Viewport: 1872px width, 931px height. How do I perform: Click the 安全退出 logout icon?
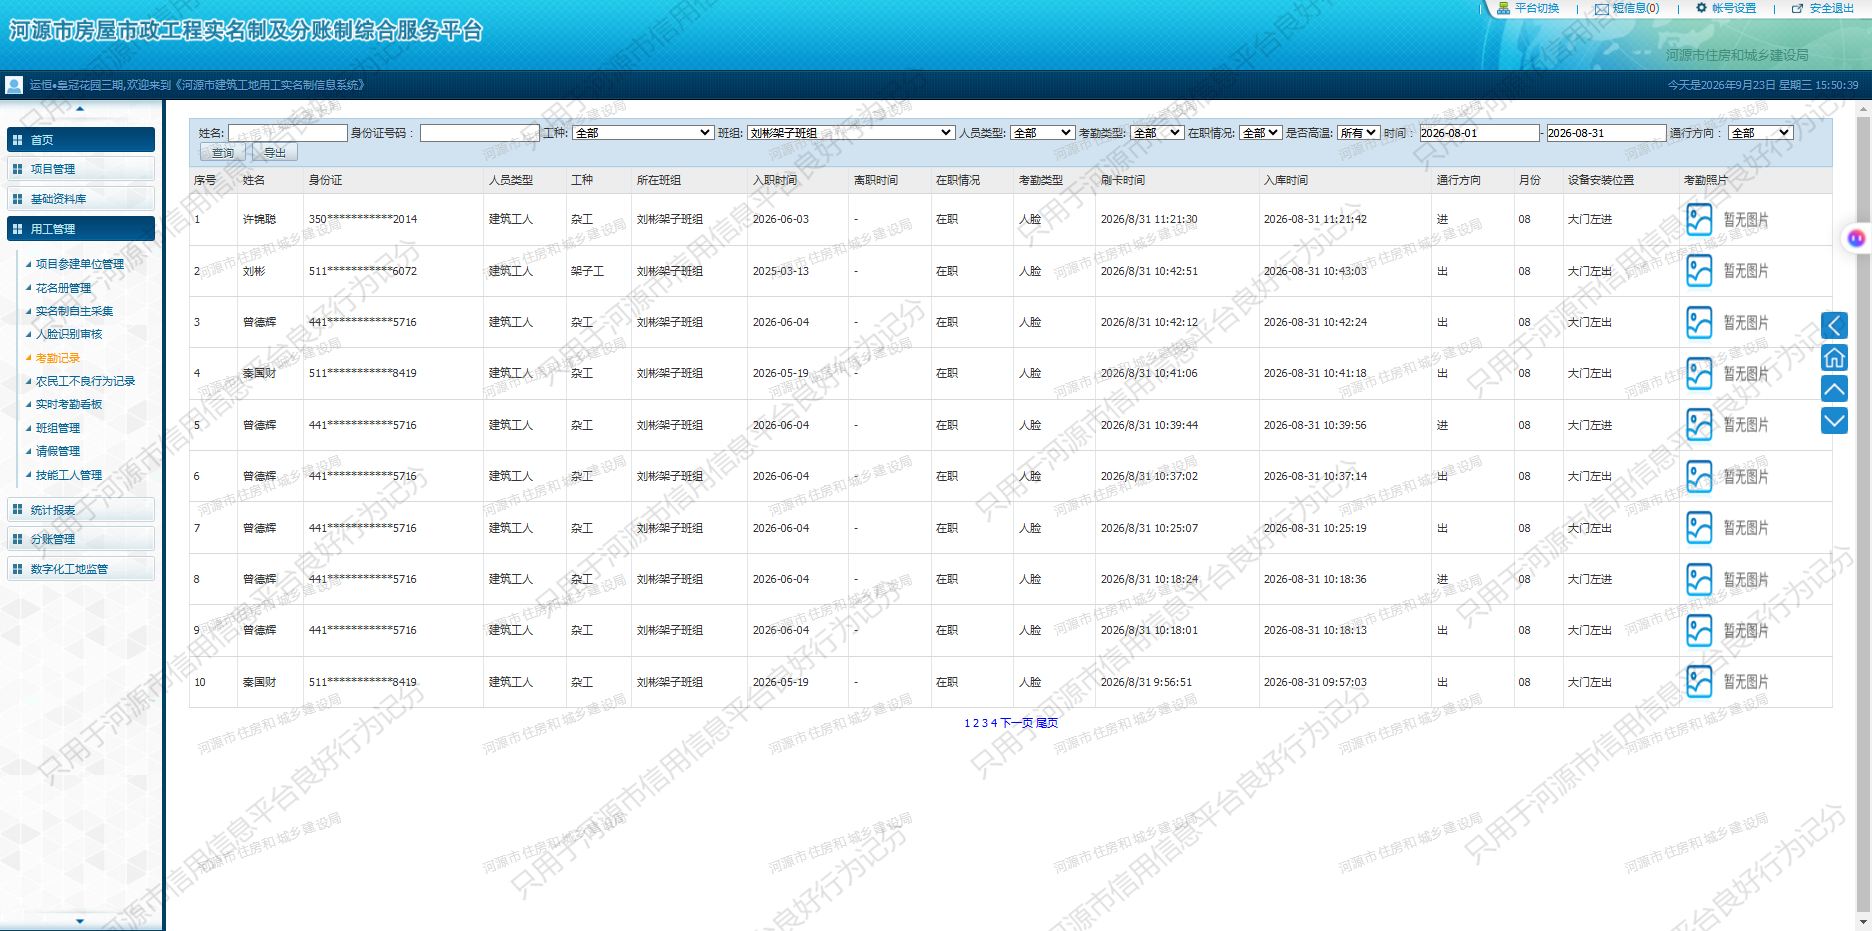tap(1797, 8)
